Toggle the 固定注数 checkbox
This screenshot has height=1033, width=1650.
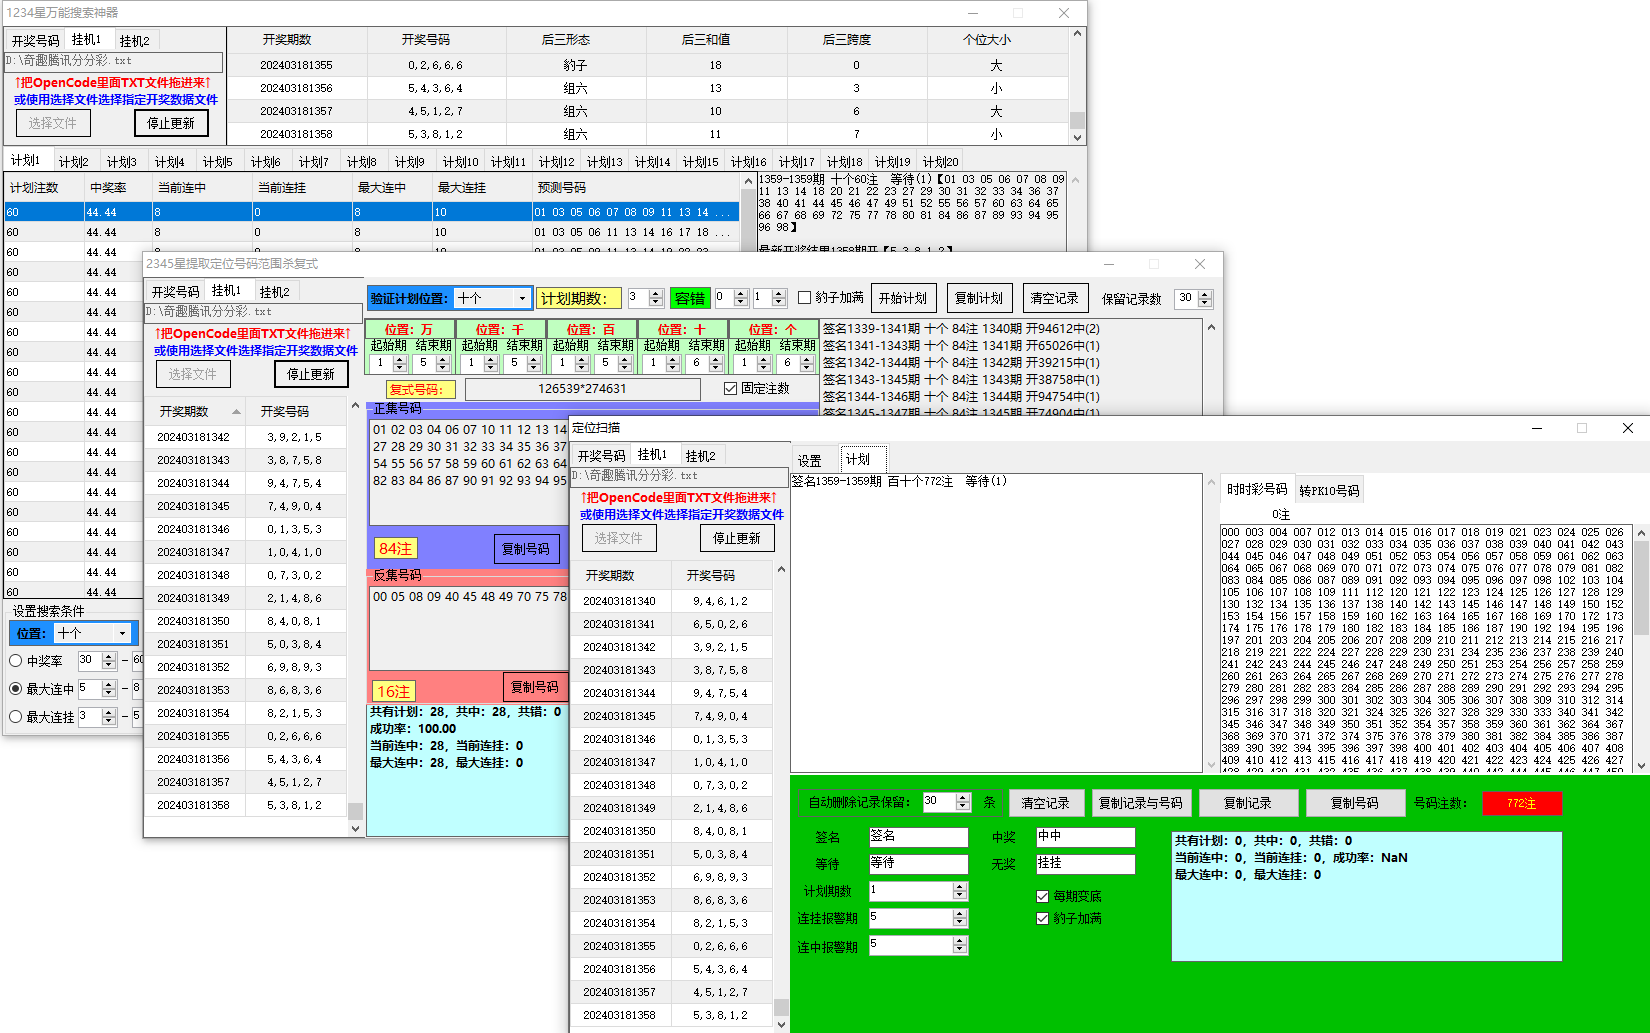coord(731,389)
